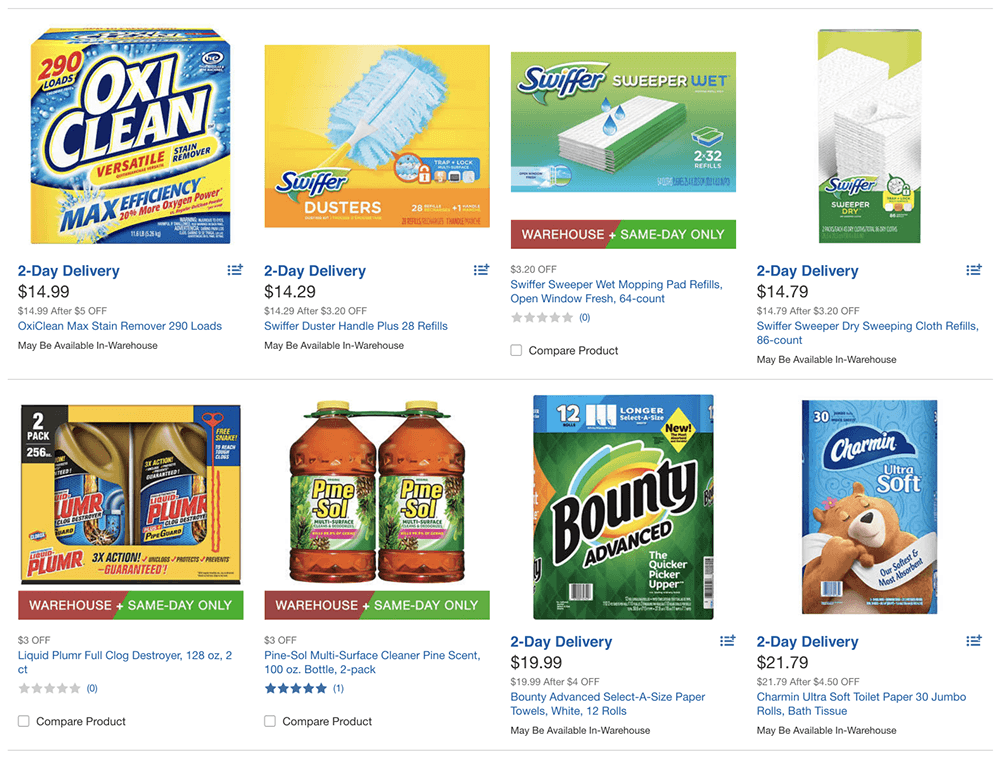Open Swiffer Sweeper Dry Sweeping Cloth Refills link
Viewport: 1000px width, 763px height.
coord(867,333)
